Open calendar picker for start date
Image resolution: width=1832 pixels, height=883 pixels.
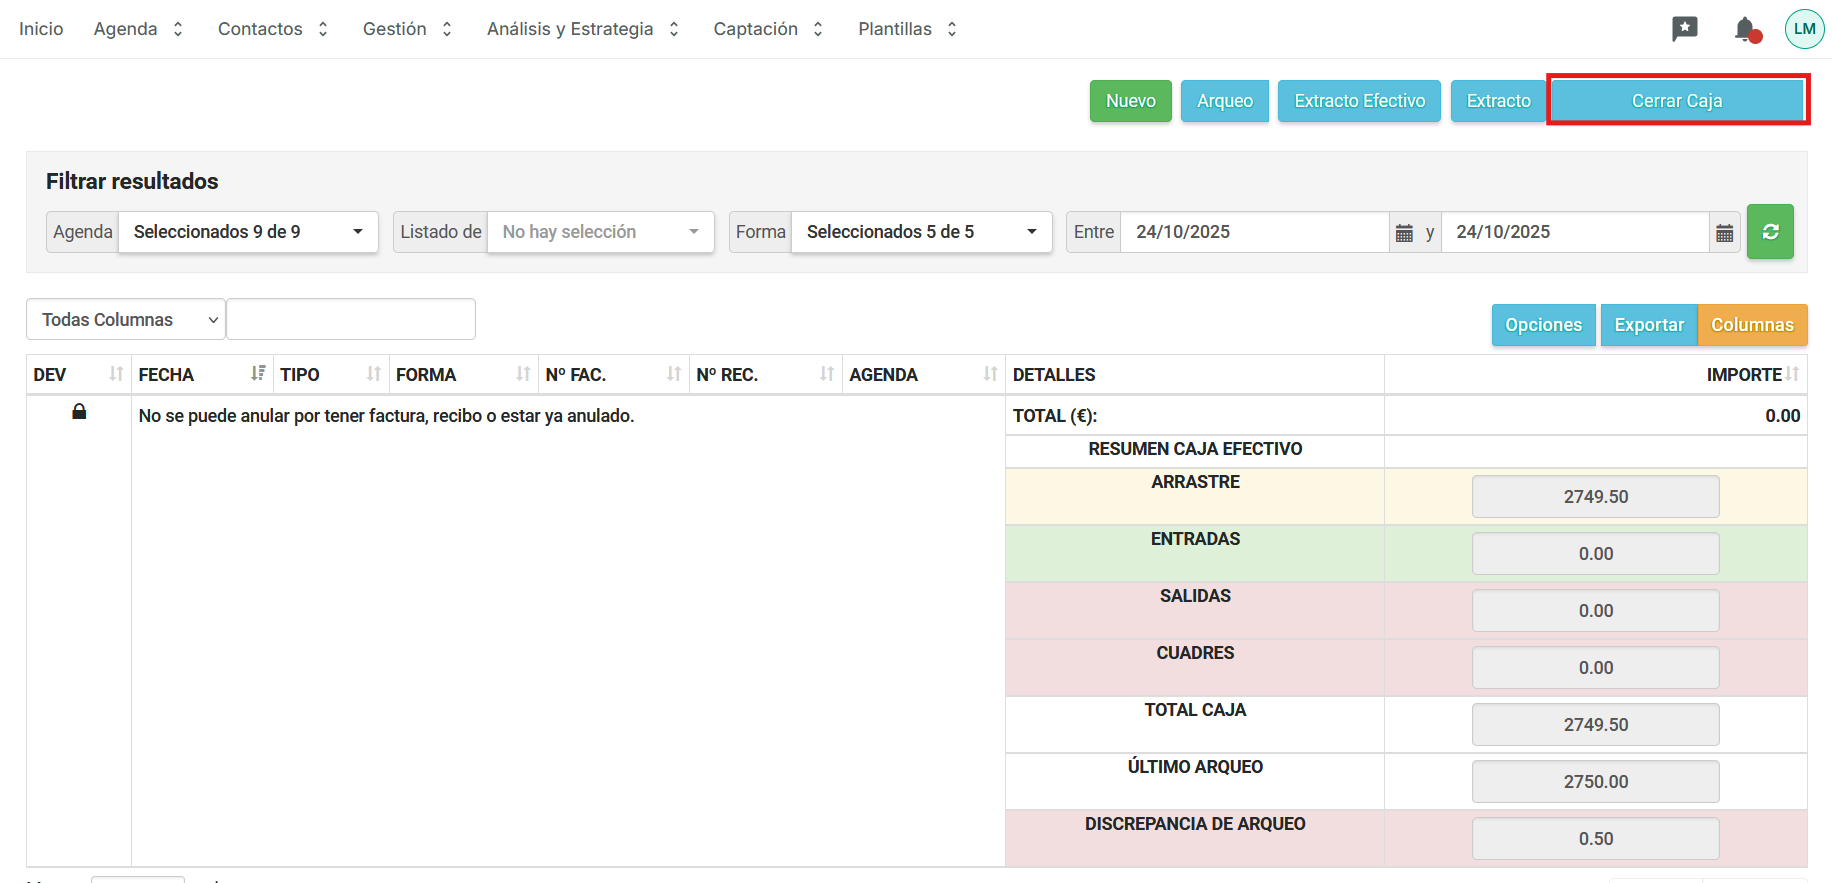point(1404,233)
